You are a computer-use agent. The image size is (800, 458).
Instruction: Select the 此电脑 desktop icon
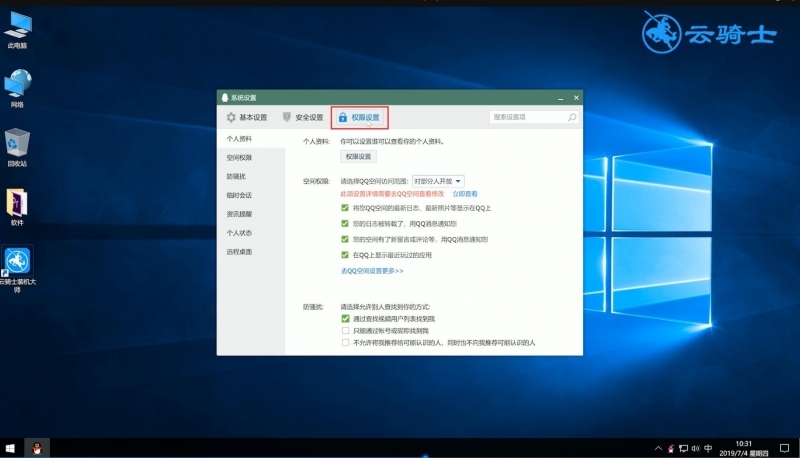point(18,31)
